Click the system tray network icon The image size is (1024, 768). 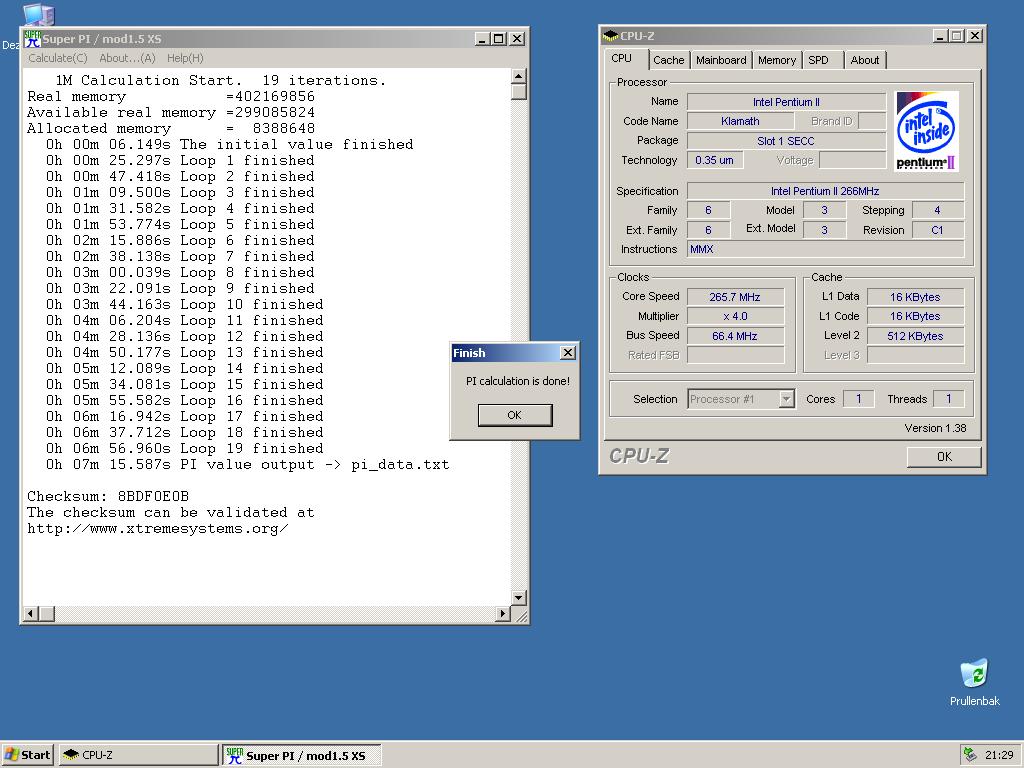(x=970, y=755)
